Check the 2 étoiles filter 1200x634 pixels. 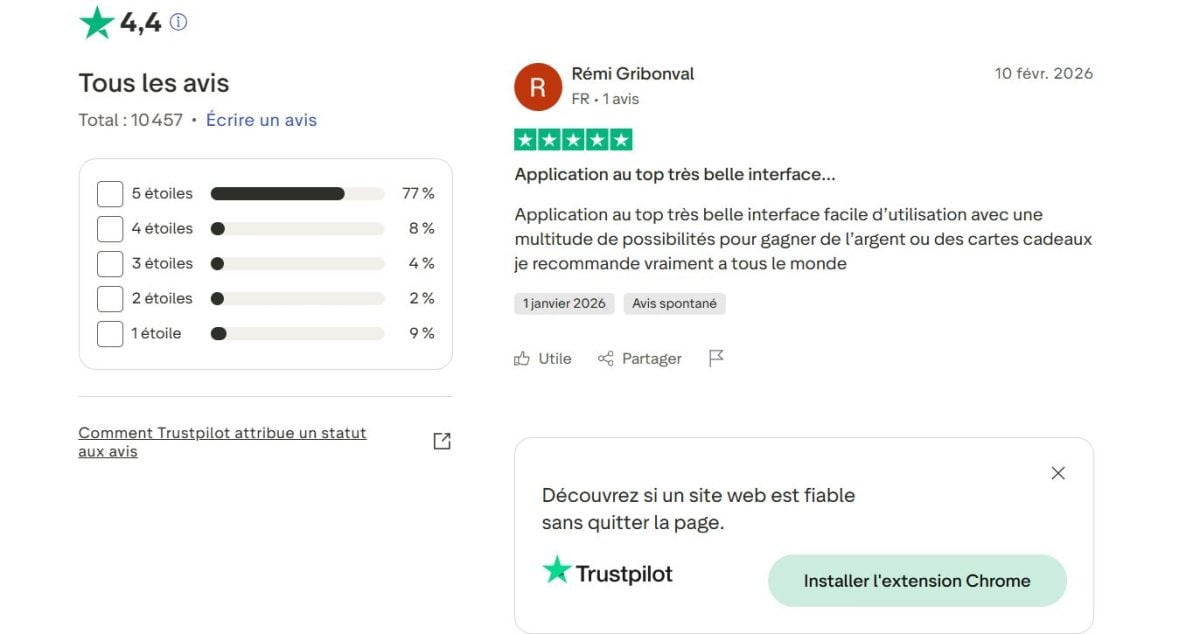pos(110,298)
